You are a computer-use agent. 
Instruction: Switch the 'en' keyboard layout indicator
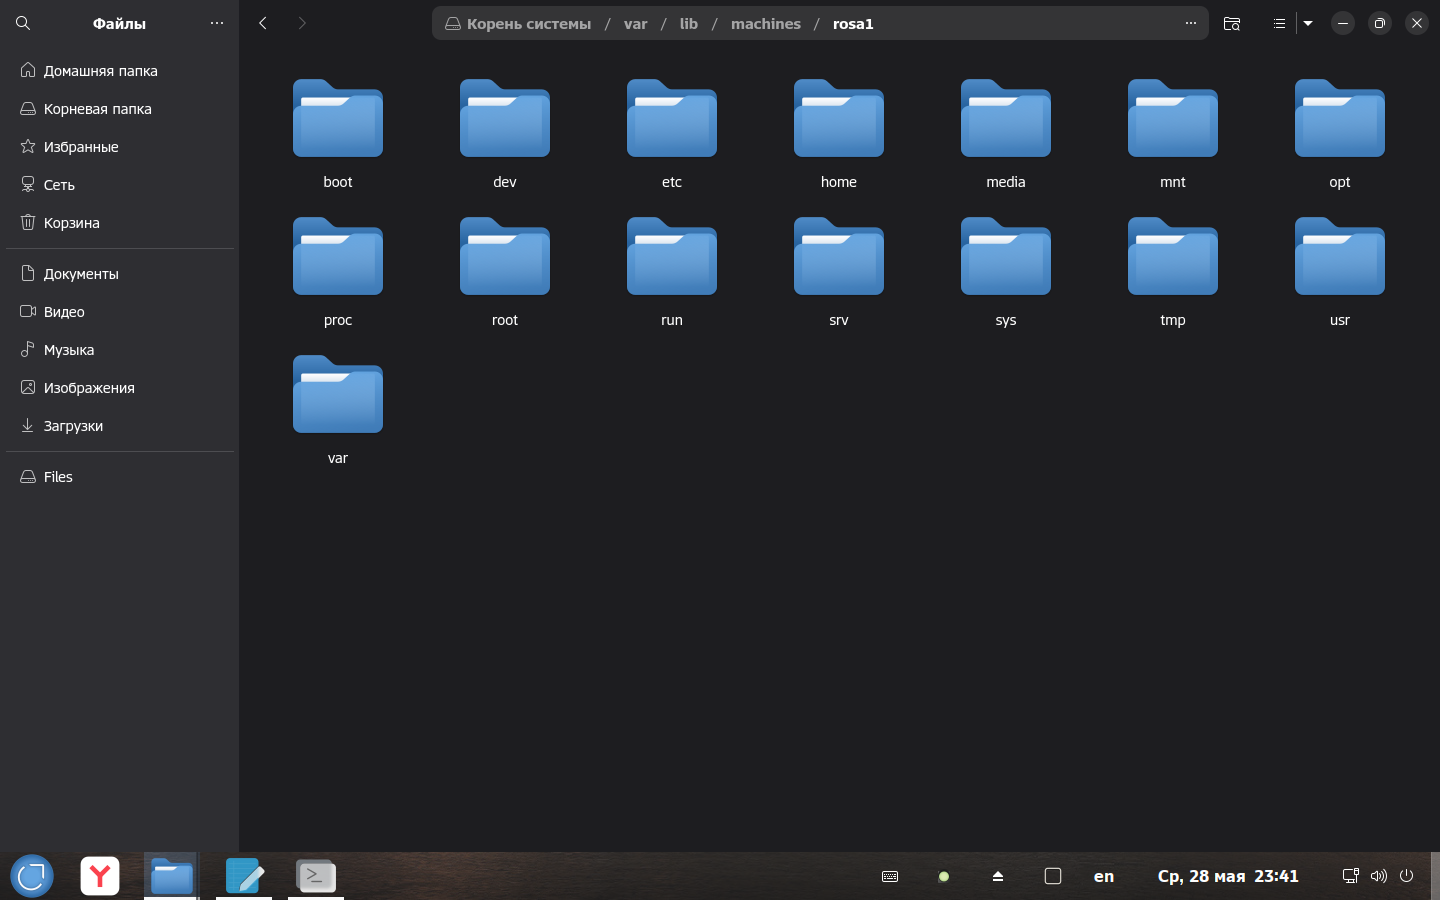(1103, 877)
